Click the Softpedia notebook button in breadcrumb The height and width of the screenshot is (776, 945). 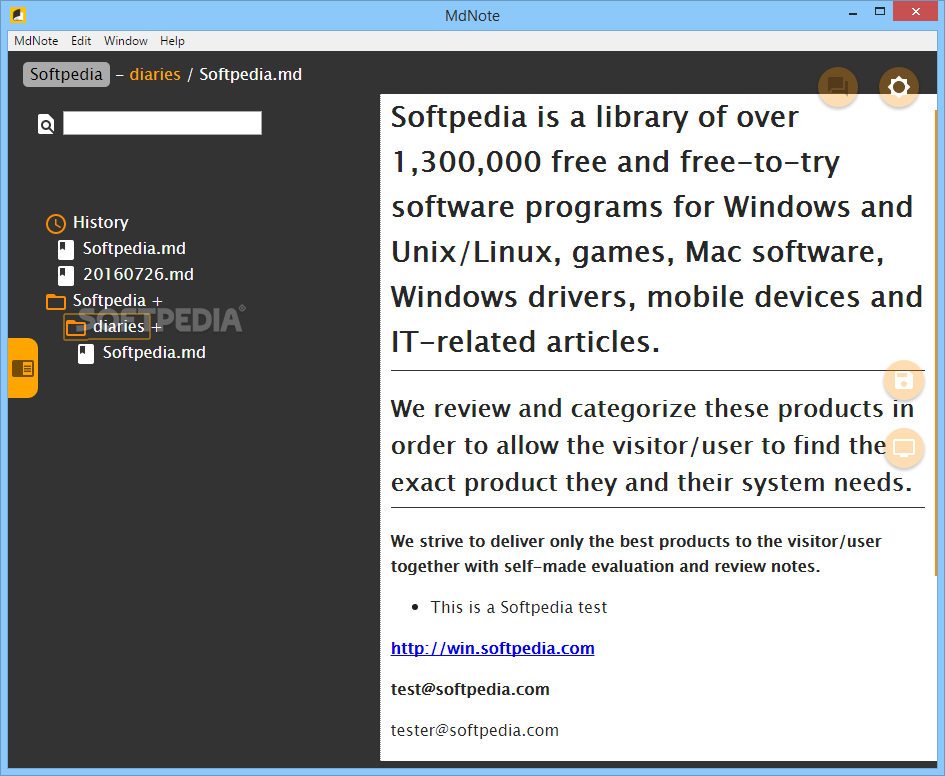point(66,74)
